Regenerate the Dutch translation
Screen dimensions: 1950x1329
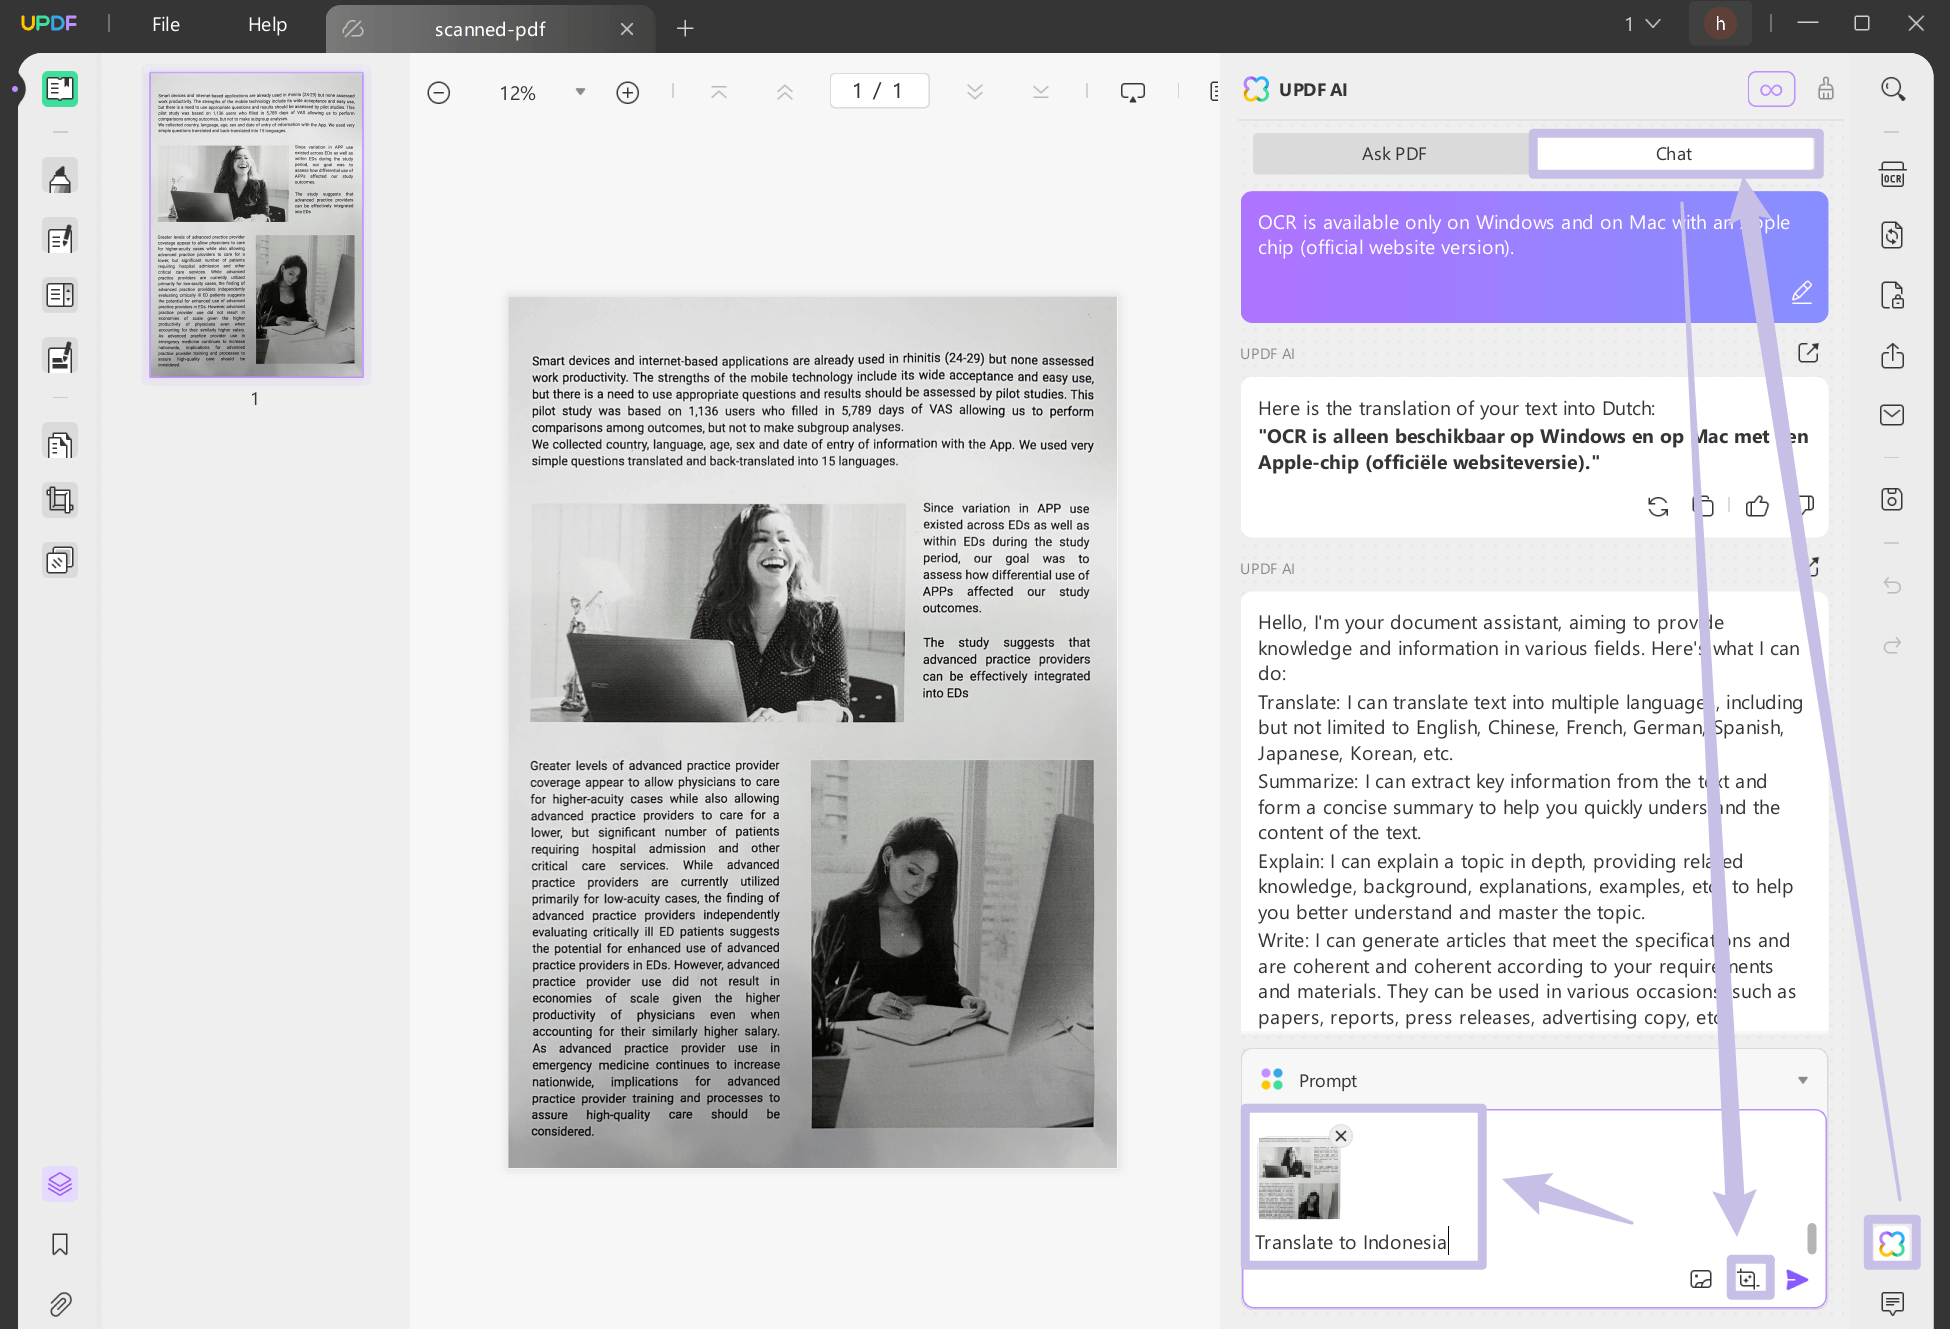click(1657, 506)
